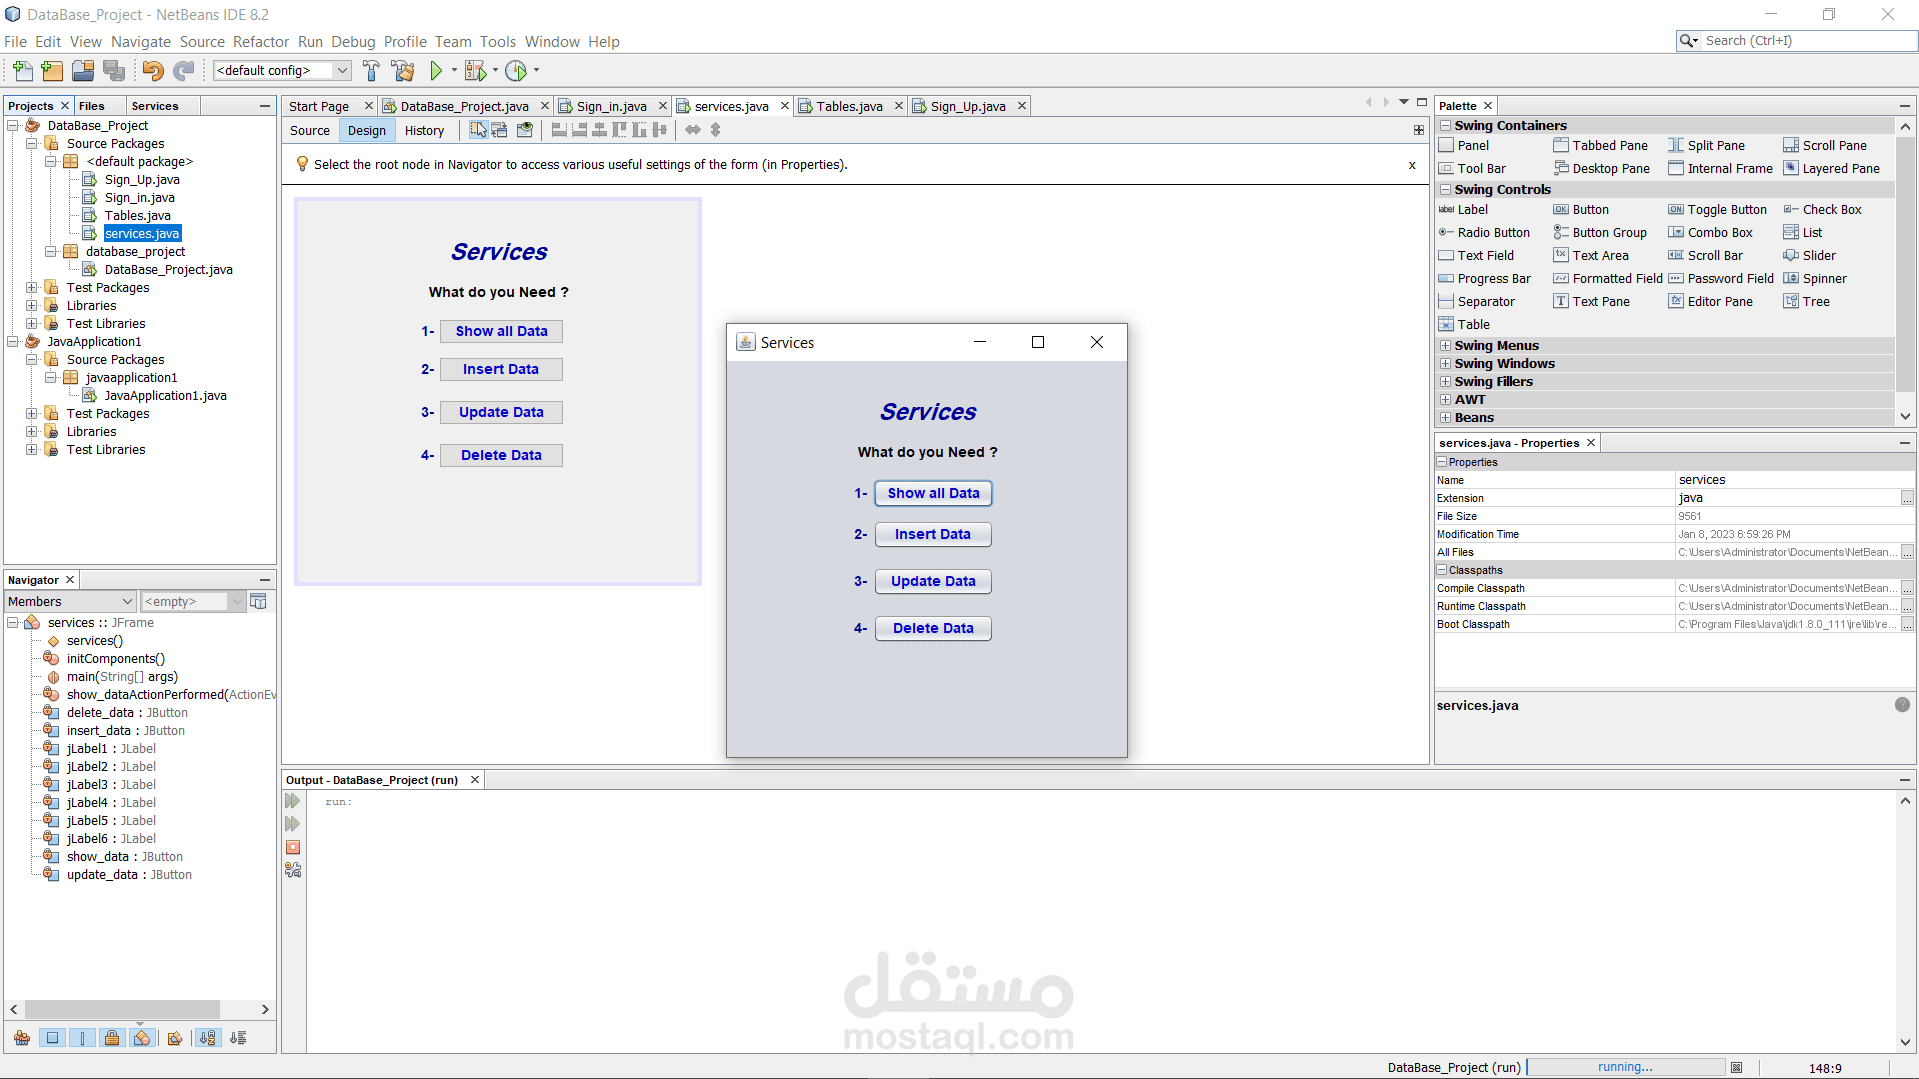Build the project with the hammer icon
Image resolution: width=1919 pixels, height=1079 pixels.
pyautogui.click(x=371, y=70)
